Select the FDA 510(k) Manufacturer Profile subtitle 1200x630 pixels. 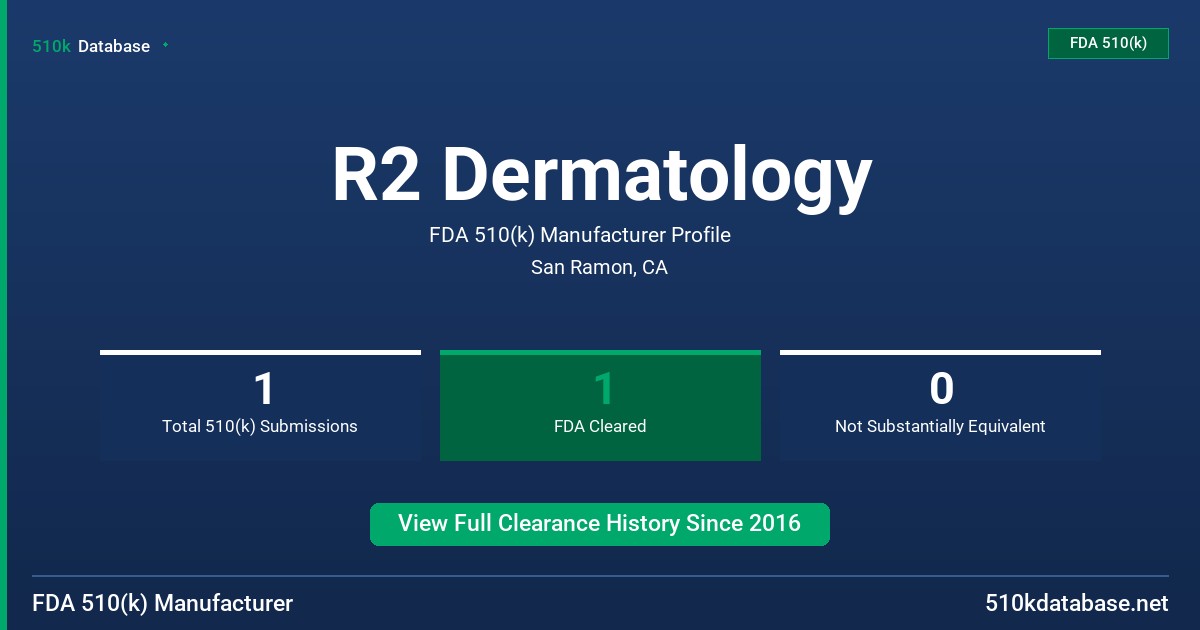(580, 235)
